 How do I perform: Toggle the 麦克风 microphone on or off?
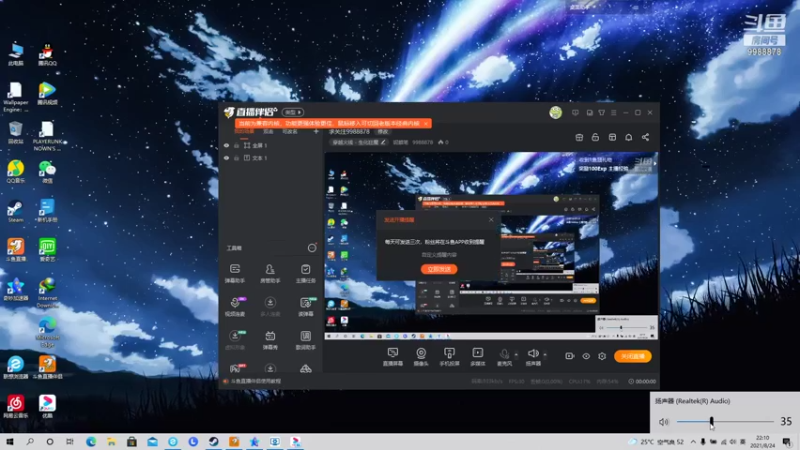(x=504, y=357)
